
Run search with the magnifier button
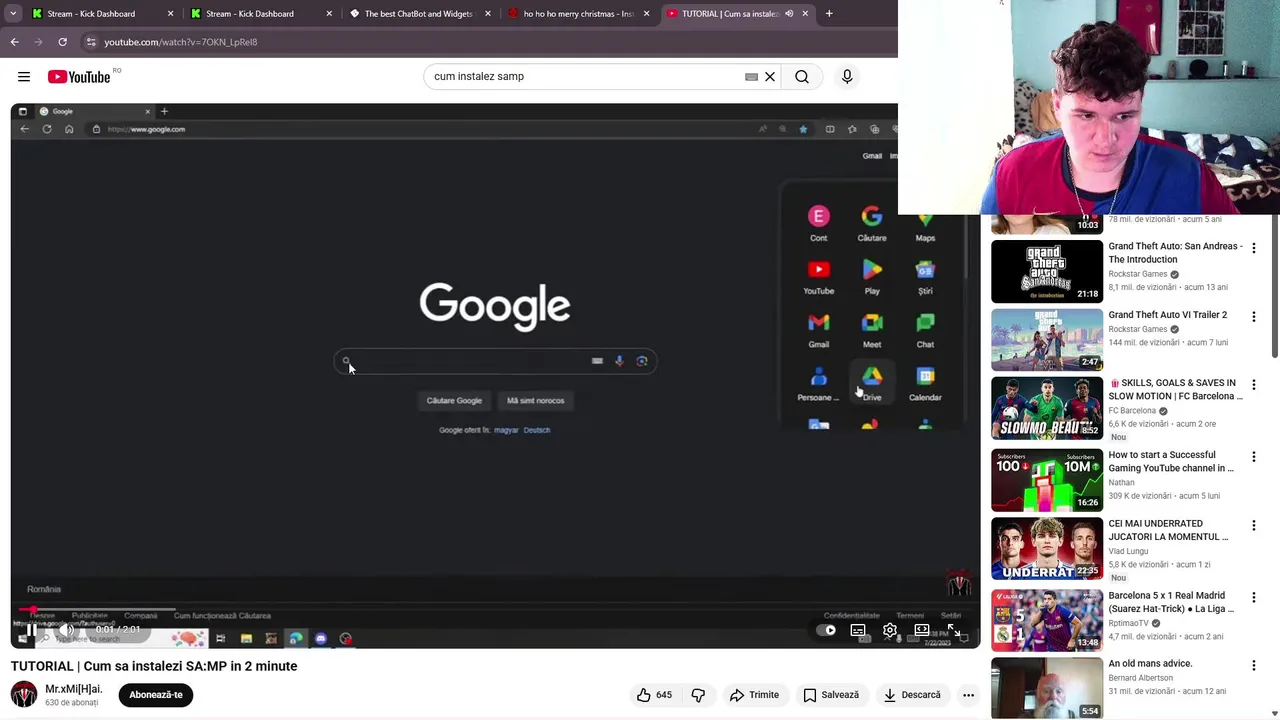[802, 77]
